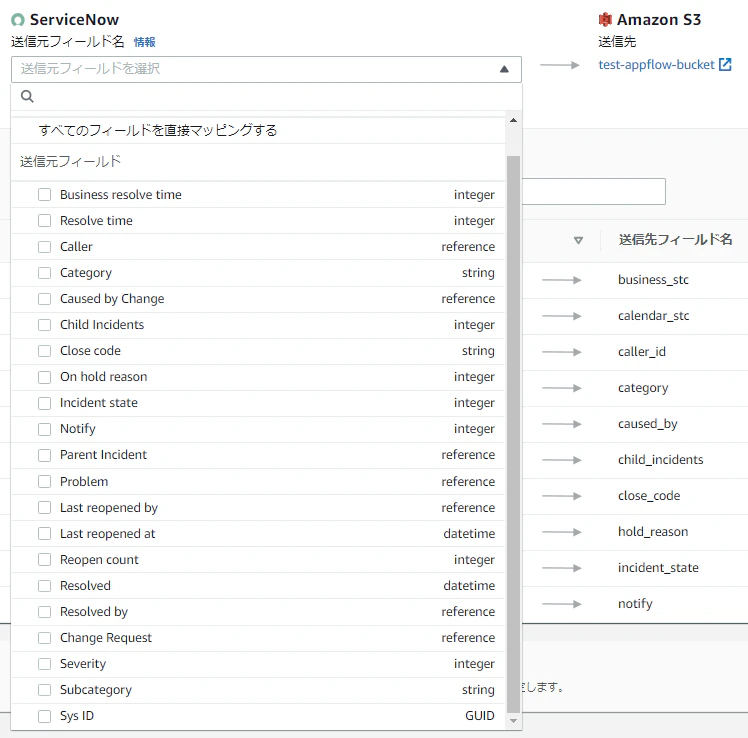
Task: Select the Close code checkbox
Action: [44, 351]
